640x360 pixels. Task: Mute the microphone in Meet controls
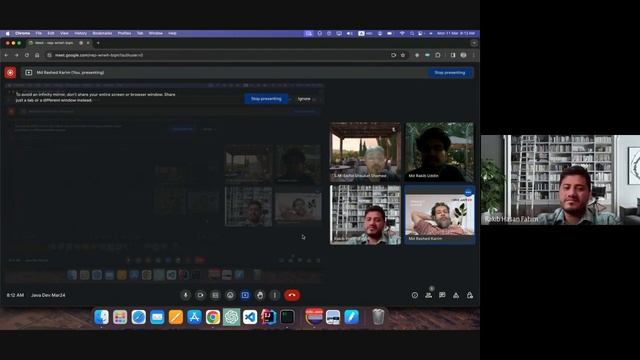(x=185, y=295)
